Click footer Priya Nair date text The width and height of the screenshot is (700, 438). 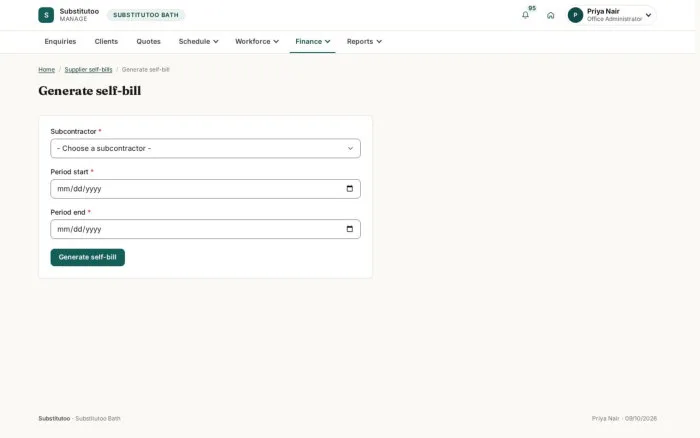tap(624, 418)
